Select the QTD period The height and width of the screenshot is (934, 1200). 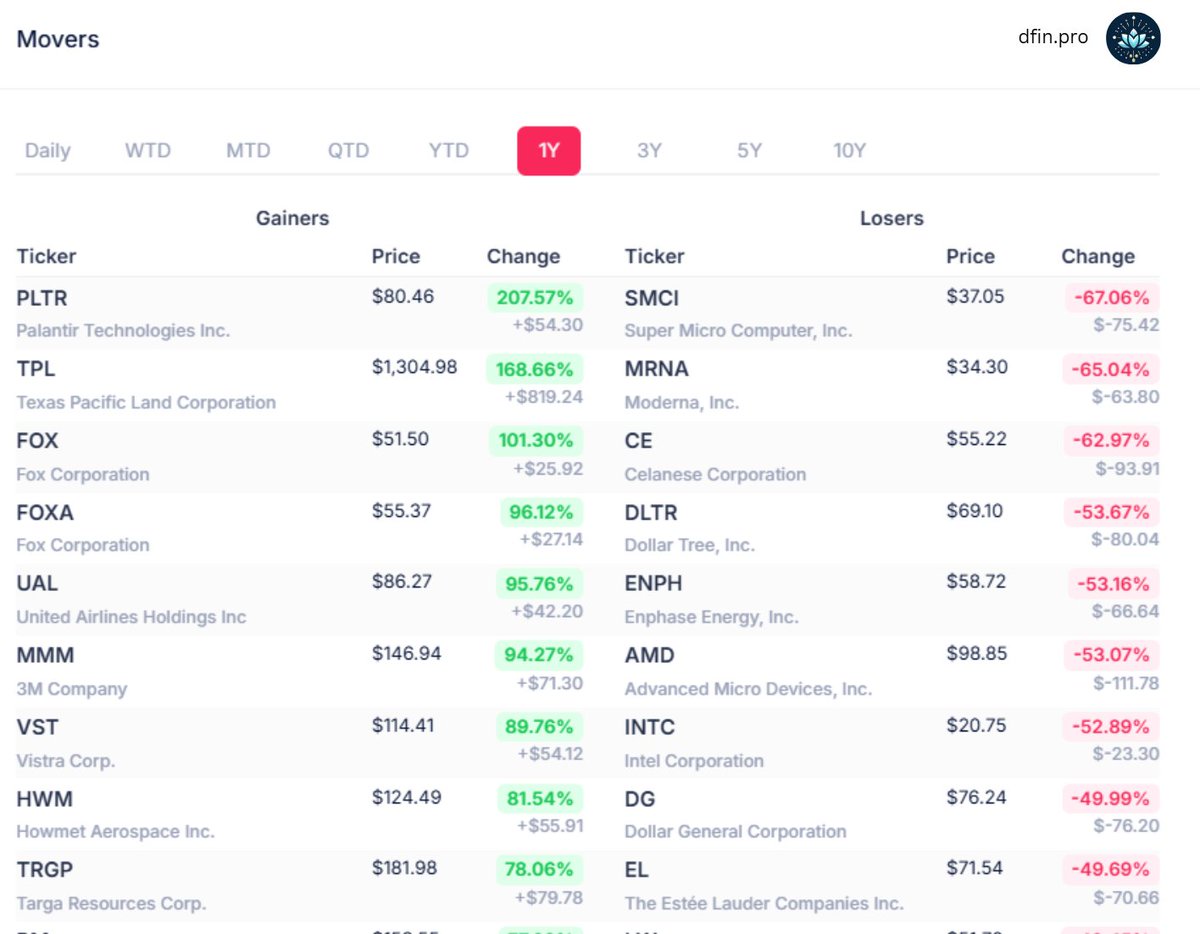[347, 150]
